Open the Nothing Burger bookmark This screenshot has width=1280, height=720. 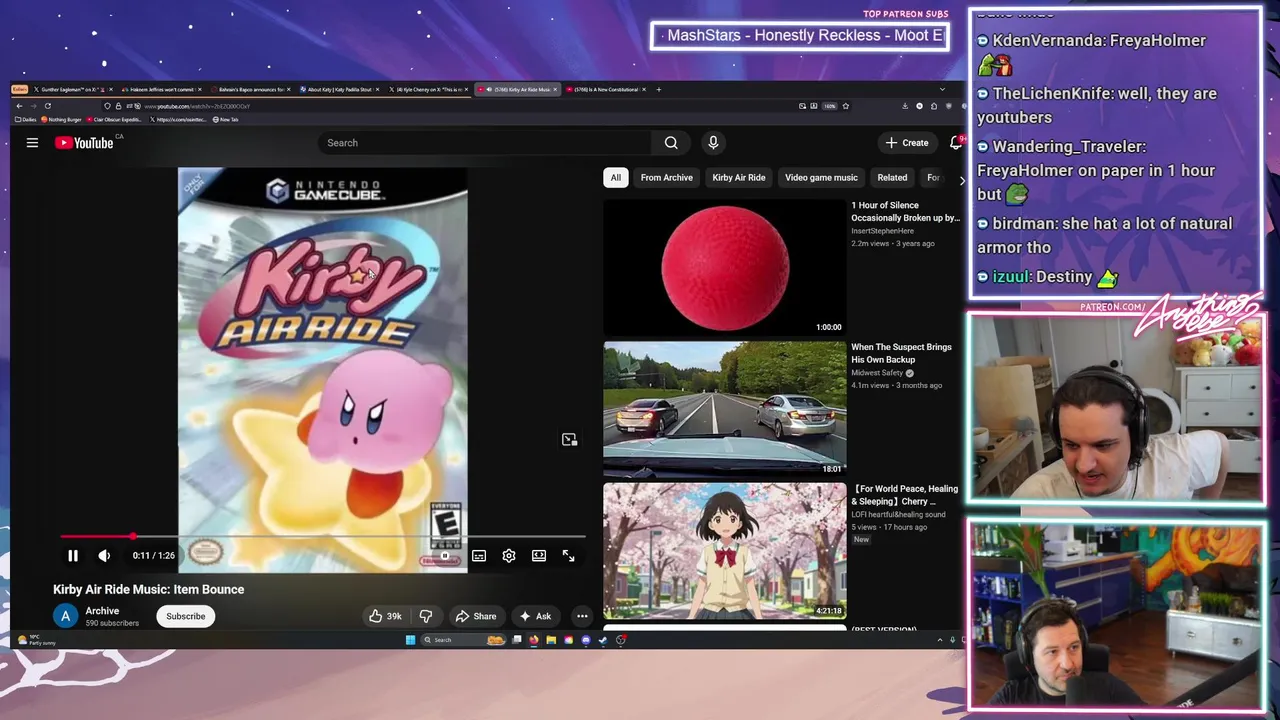point(61,120)
